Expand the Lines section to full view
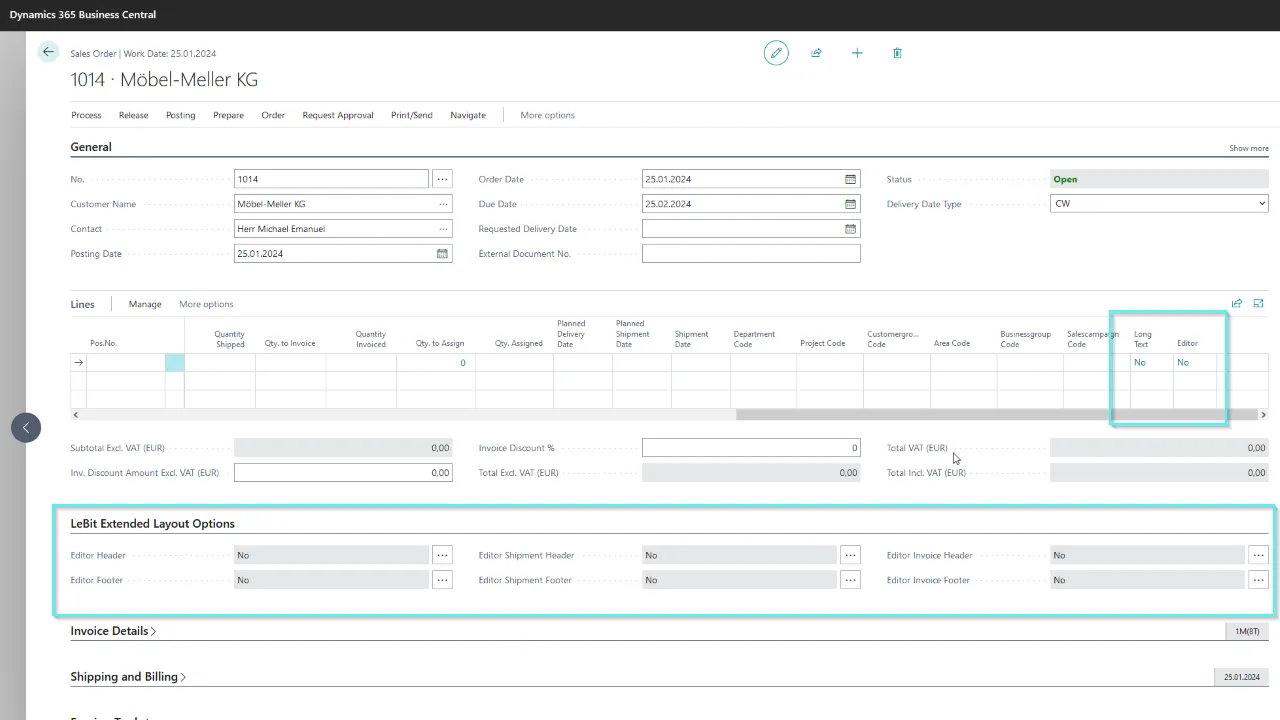This screenshot has width=1280, height=720. coord(1258,304)
